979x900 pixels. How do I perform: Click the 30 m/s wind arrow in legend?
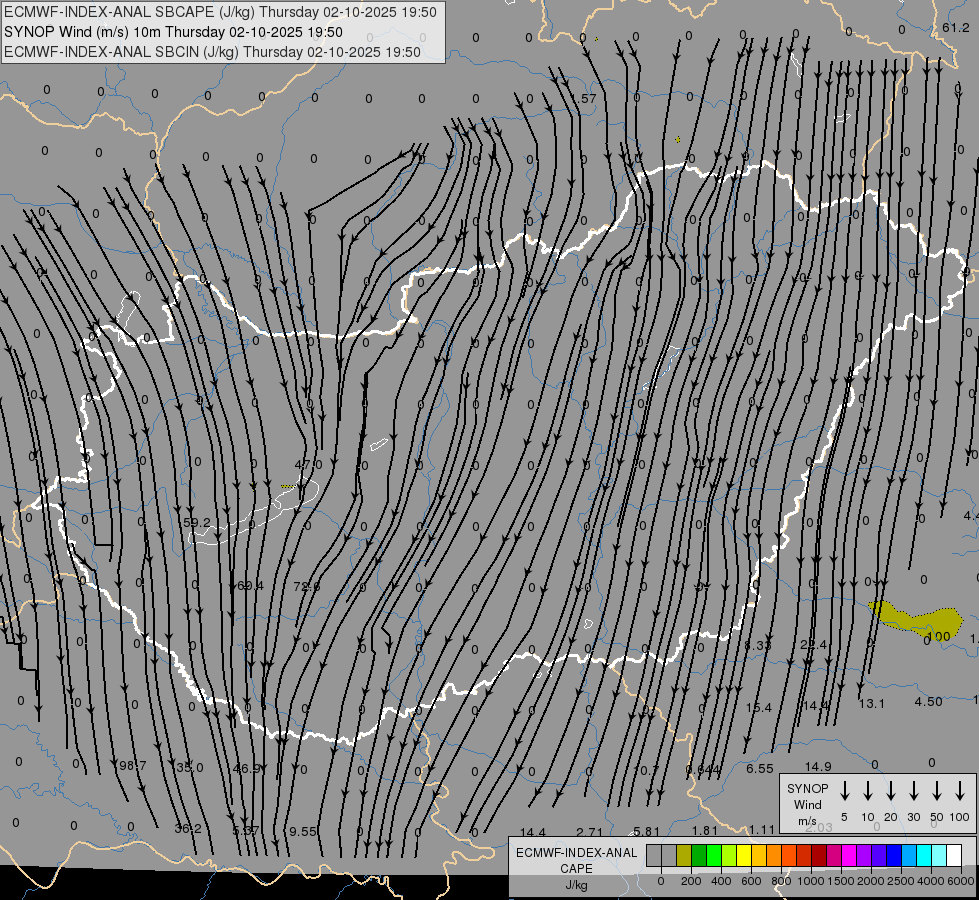coord(914,791)
